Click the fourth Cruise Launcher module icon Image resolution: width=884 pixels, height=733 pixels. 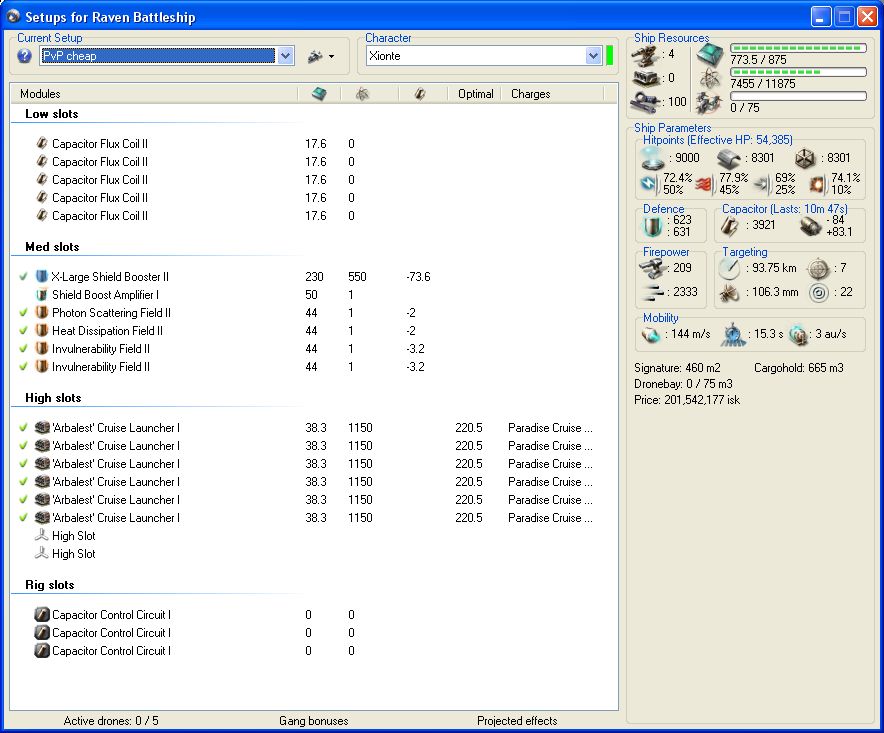(x=42, y=482)
